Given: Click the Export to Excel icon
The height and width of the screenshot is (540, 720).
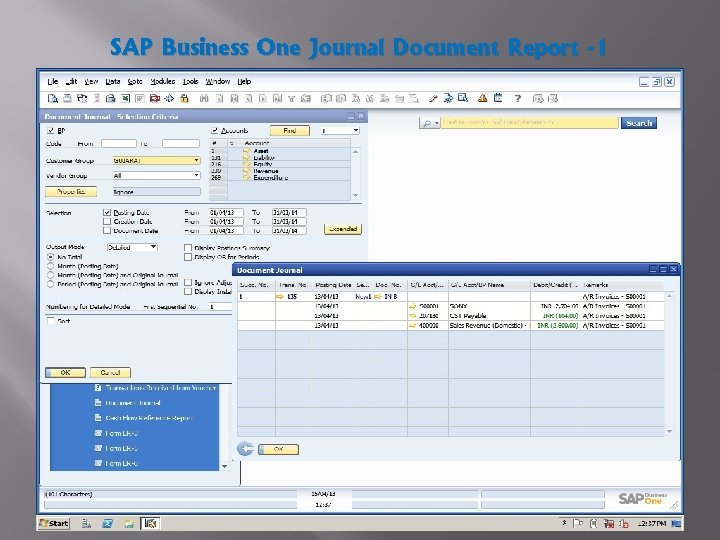Looking at the screenshot, I should tap(125, 98).
